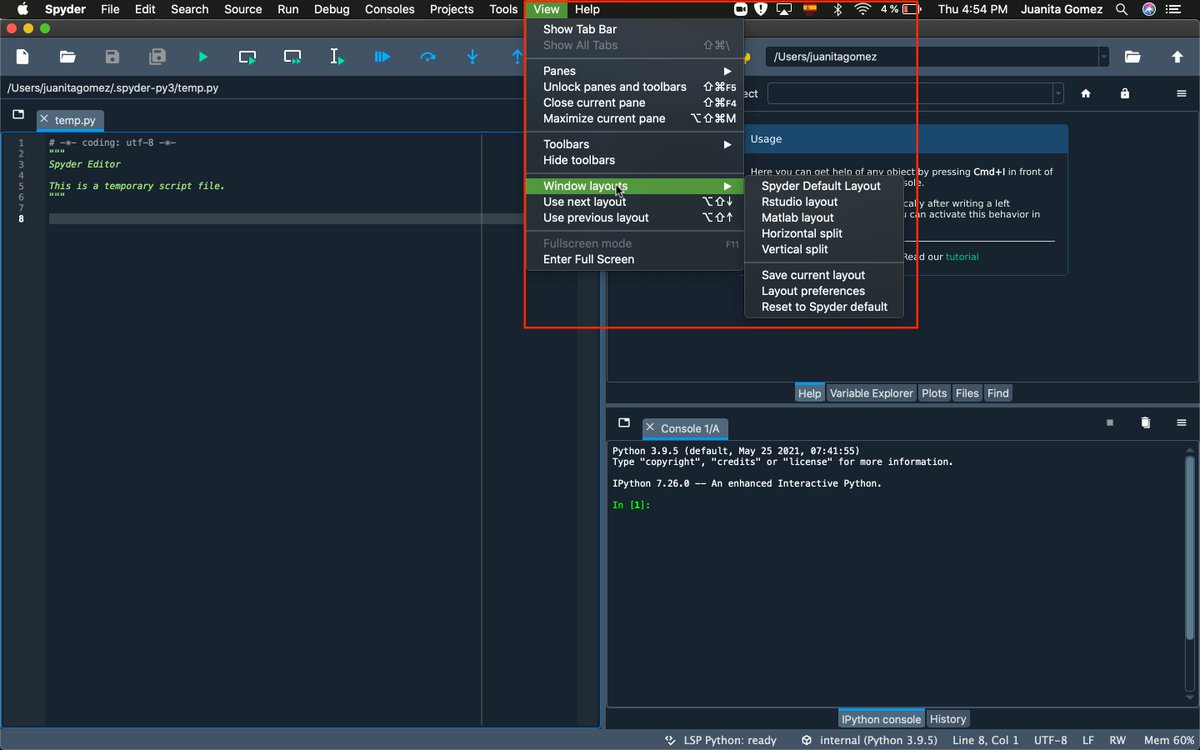Start debugging with the blue debug icon
The width and height of the screenshot is (1200, 750).
[x=382, y=57]
